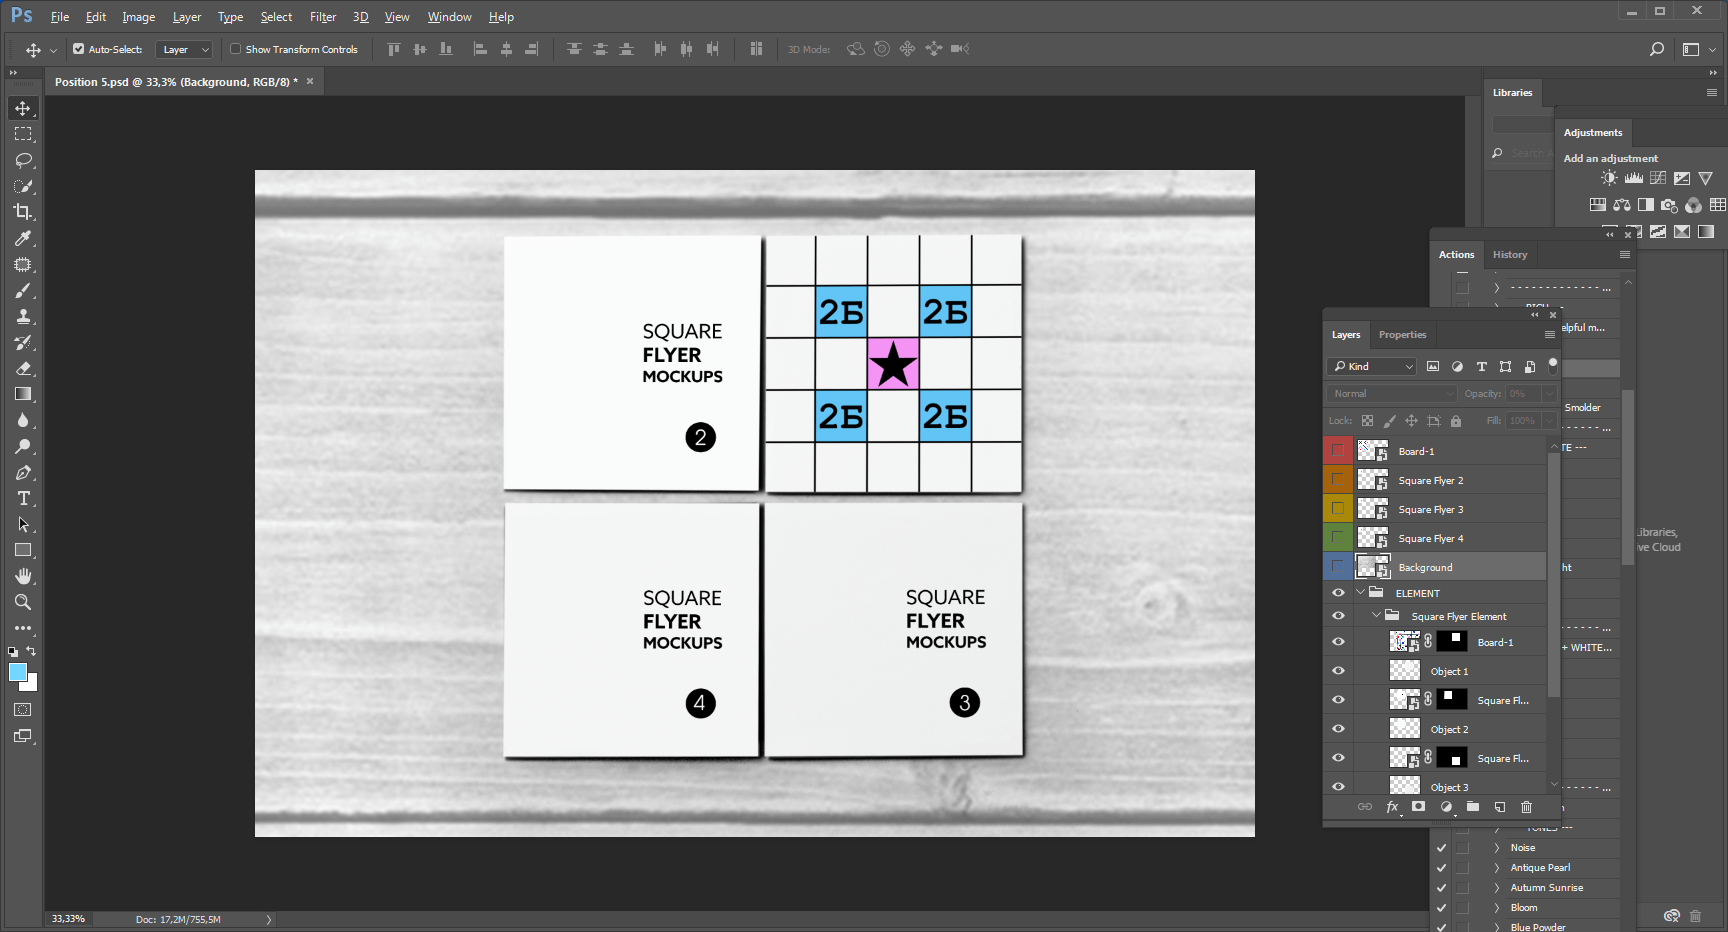This screenshot has height=932, width=1728.
Task: Enable the Auto-Select checkbox
Action: [77, 48]
